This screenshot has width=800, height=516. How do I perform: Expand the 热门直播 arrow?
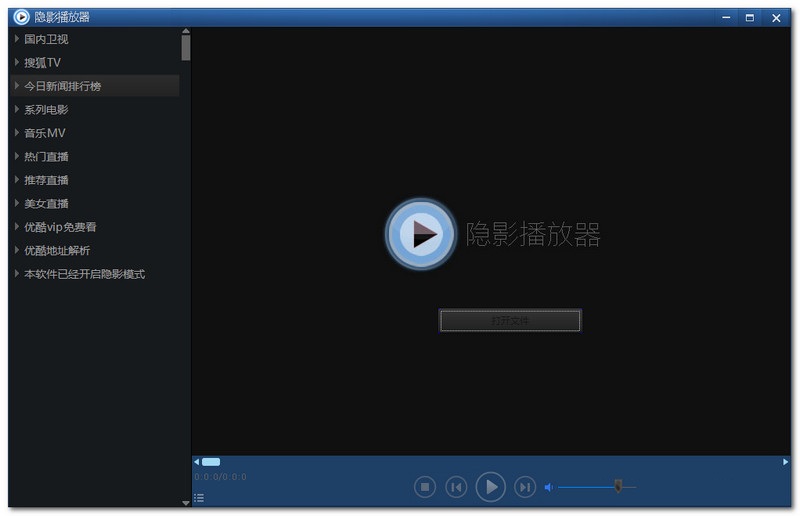[x=17, y=156]
